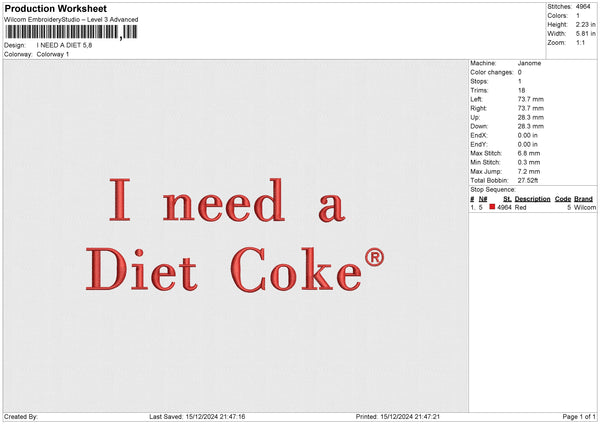Click the 'Created By:' footer label
This screenshot has width=600, height=424.
(21, 416)
